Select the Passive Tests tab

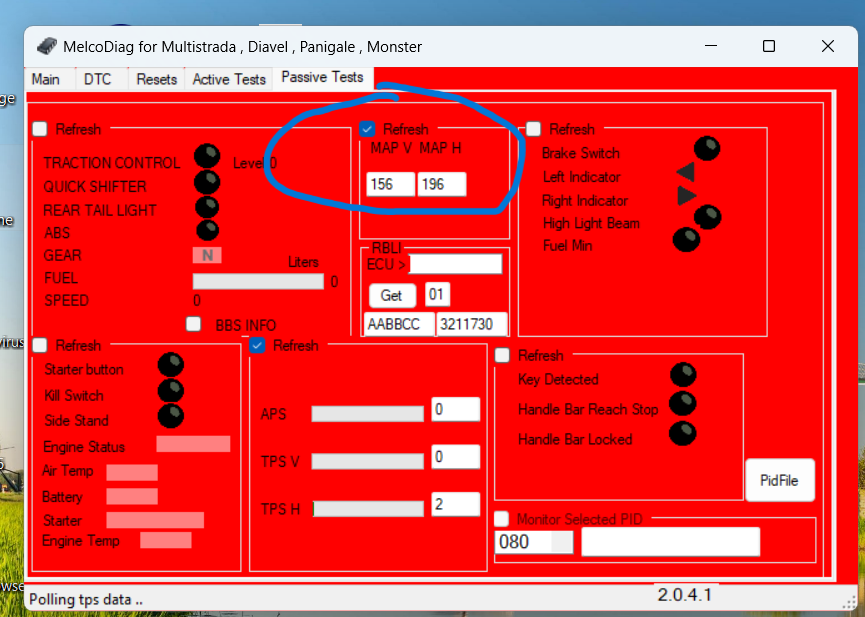322,77
